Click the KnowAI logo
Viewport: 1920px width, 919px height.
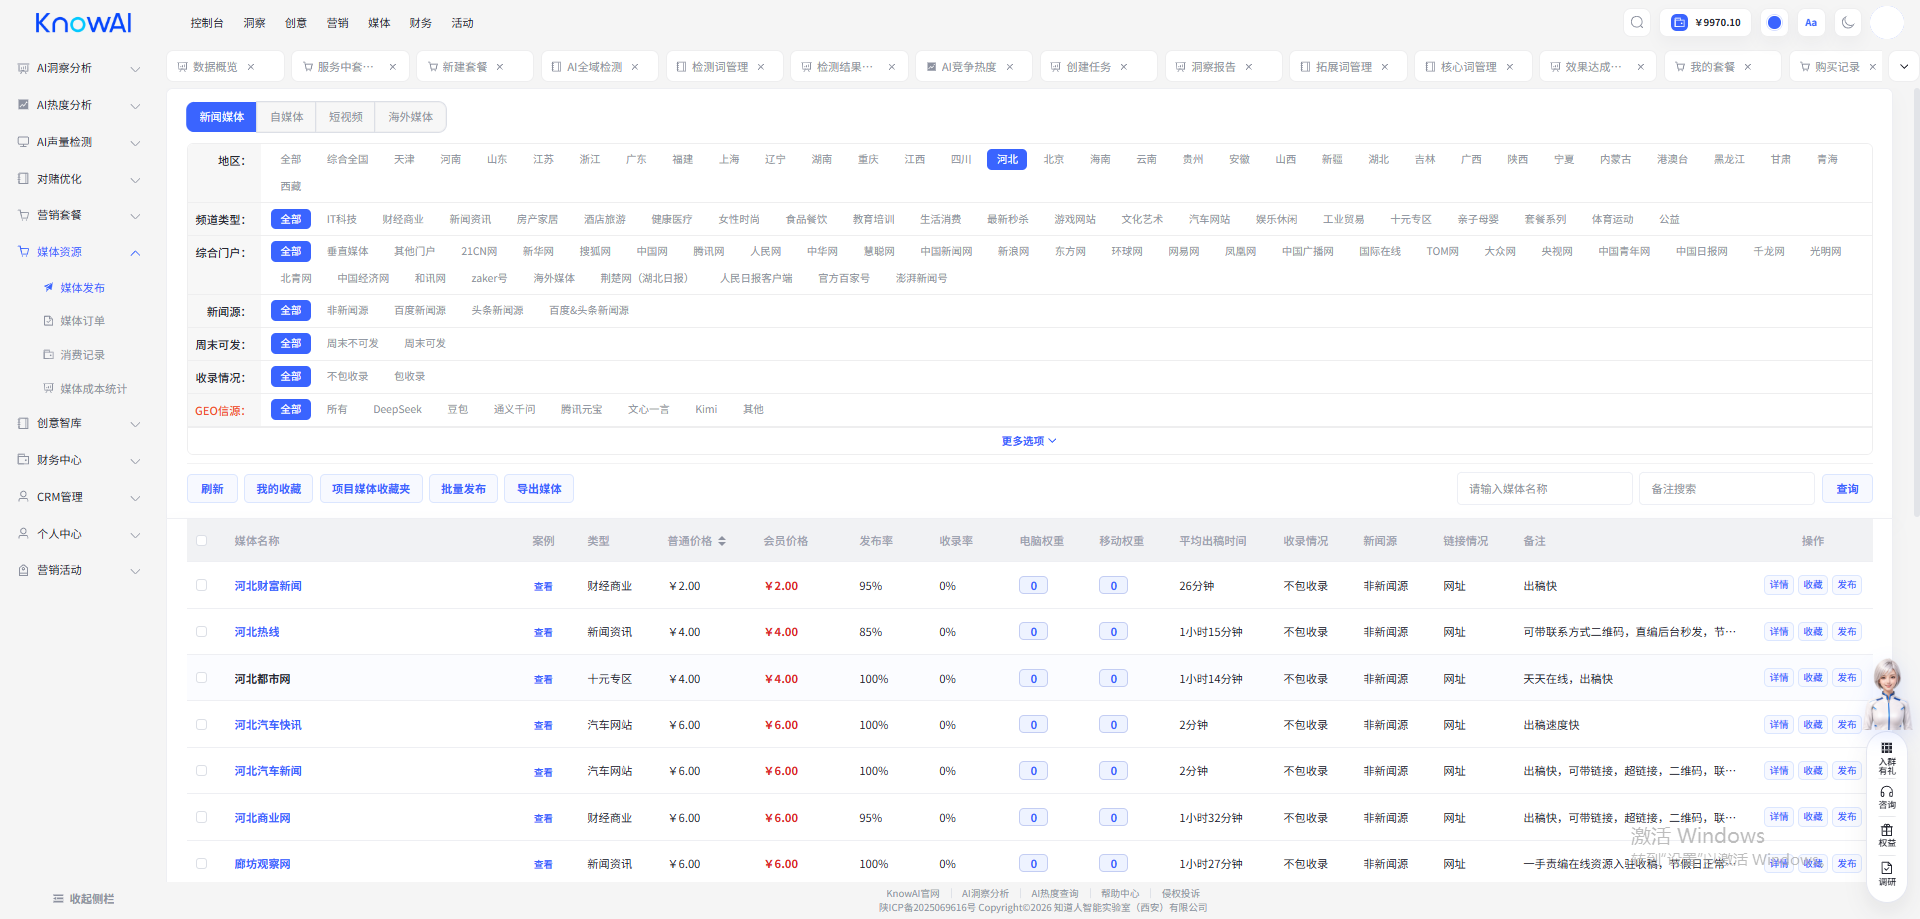[83, 23]
